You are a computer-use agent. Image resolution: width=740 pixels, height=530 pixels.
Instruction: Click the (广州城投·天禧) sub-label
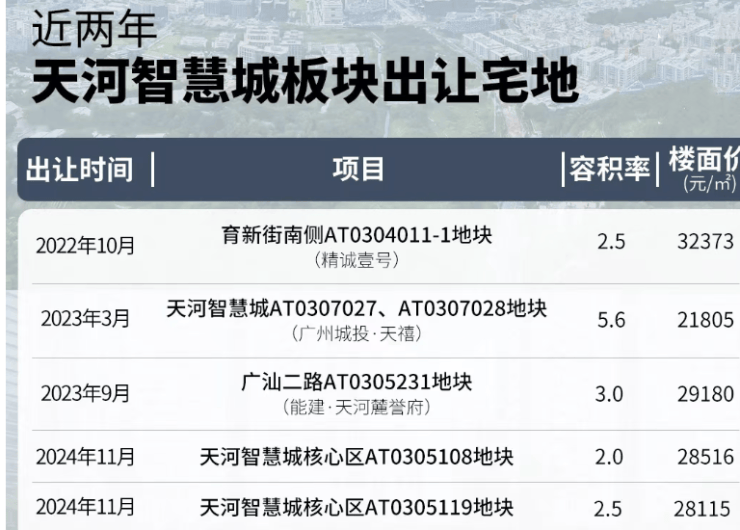[x=357, y=334]
